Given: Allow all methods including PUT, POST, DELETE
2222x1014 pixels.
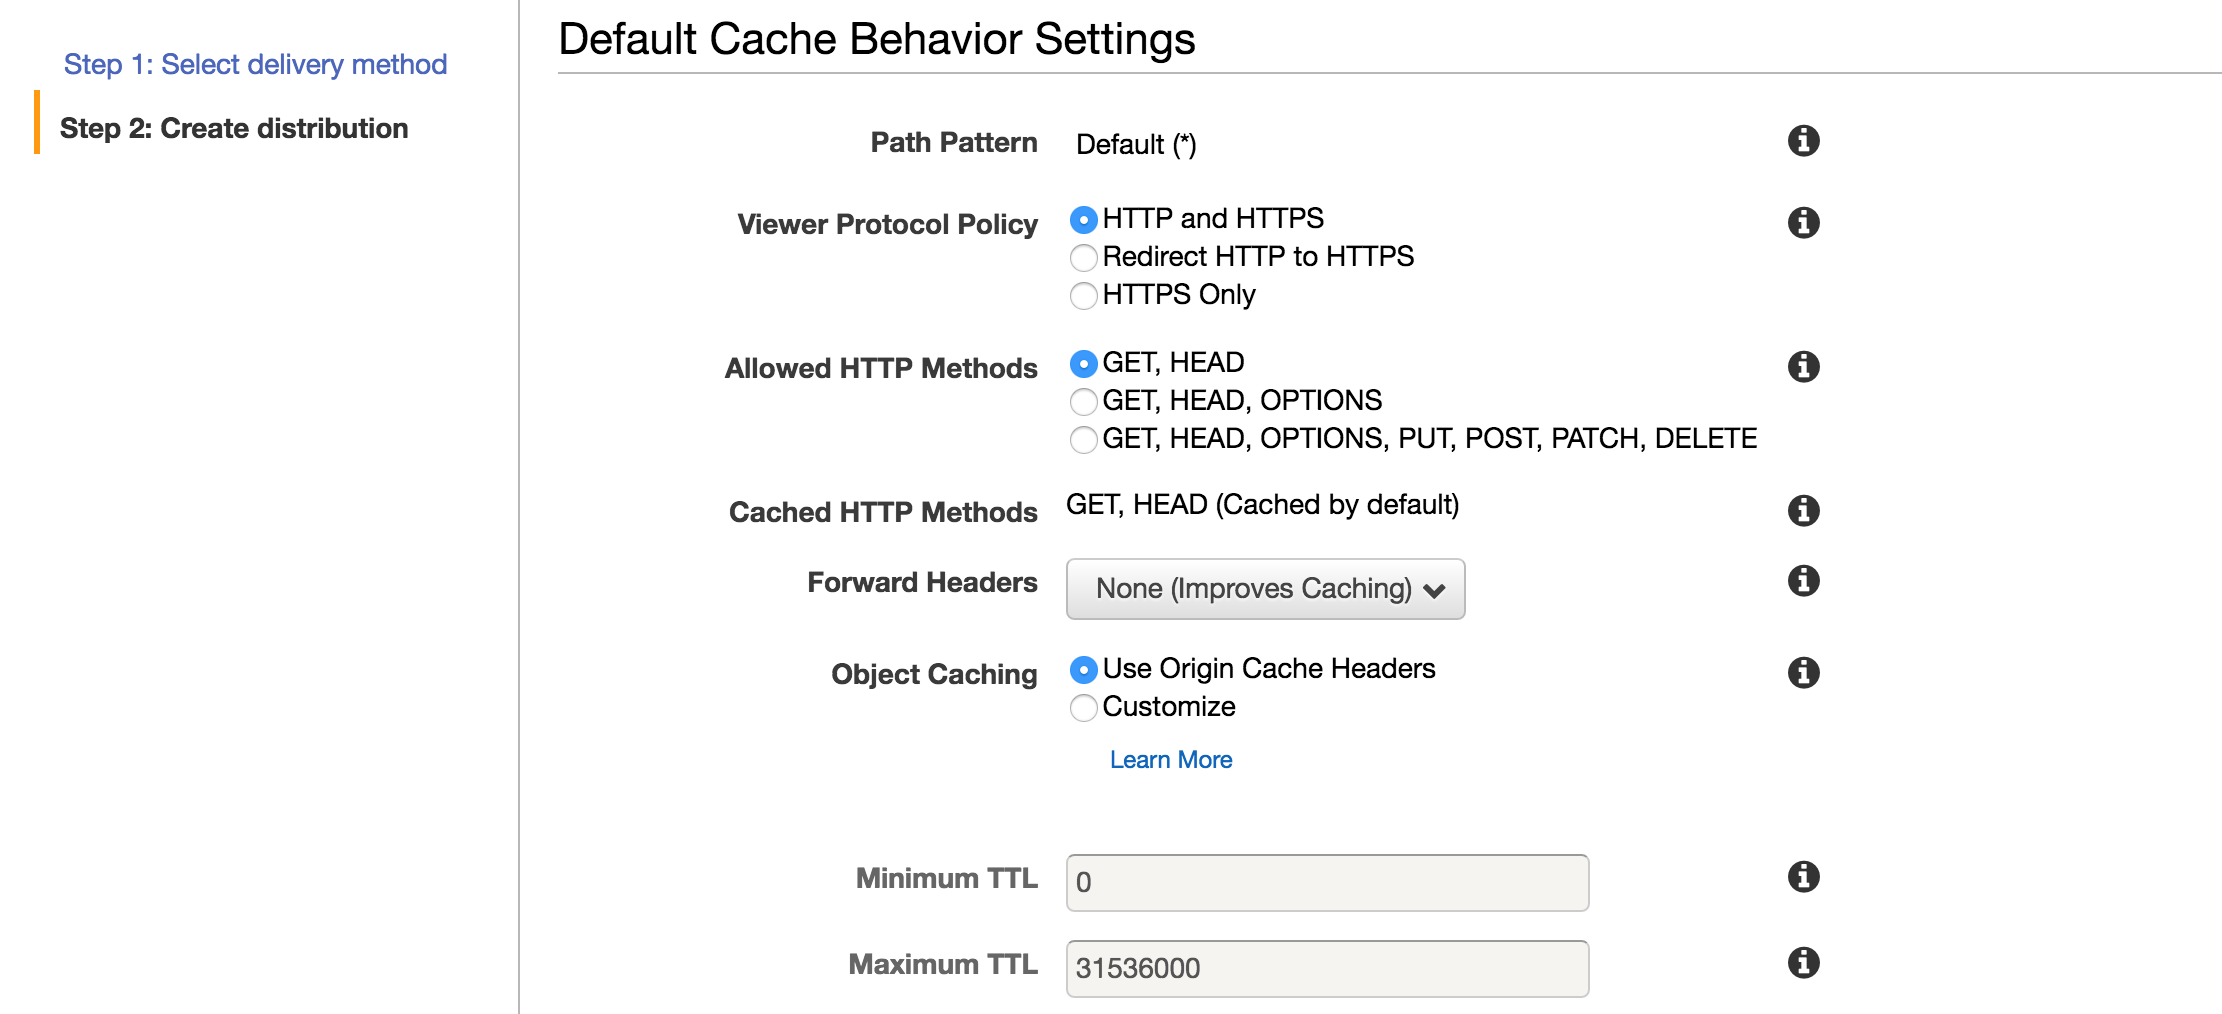Looking at the screenshot, I should click(1084, 440).
